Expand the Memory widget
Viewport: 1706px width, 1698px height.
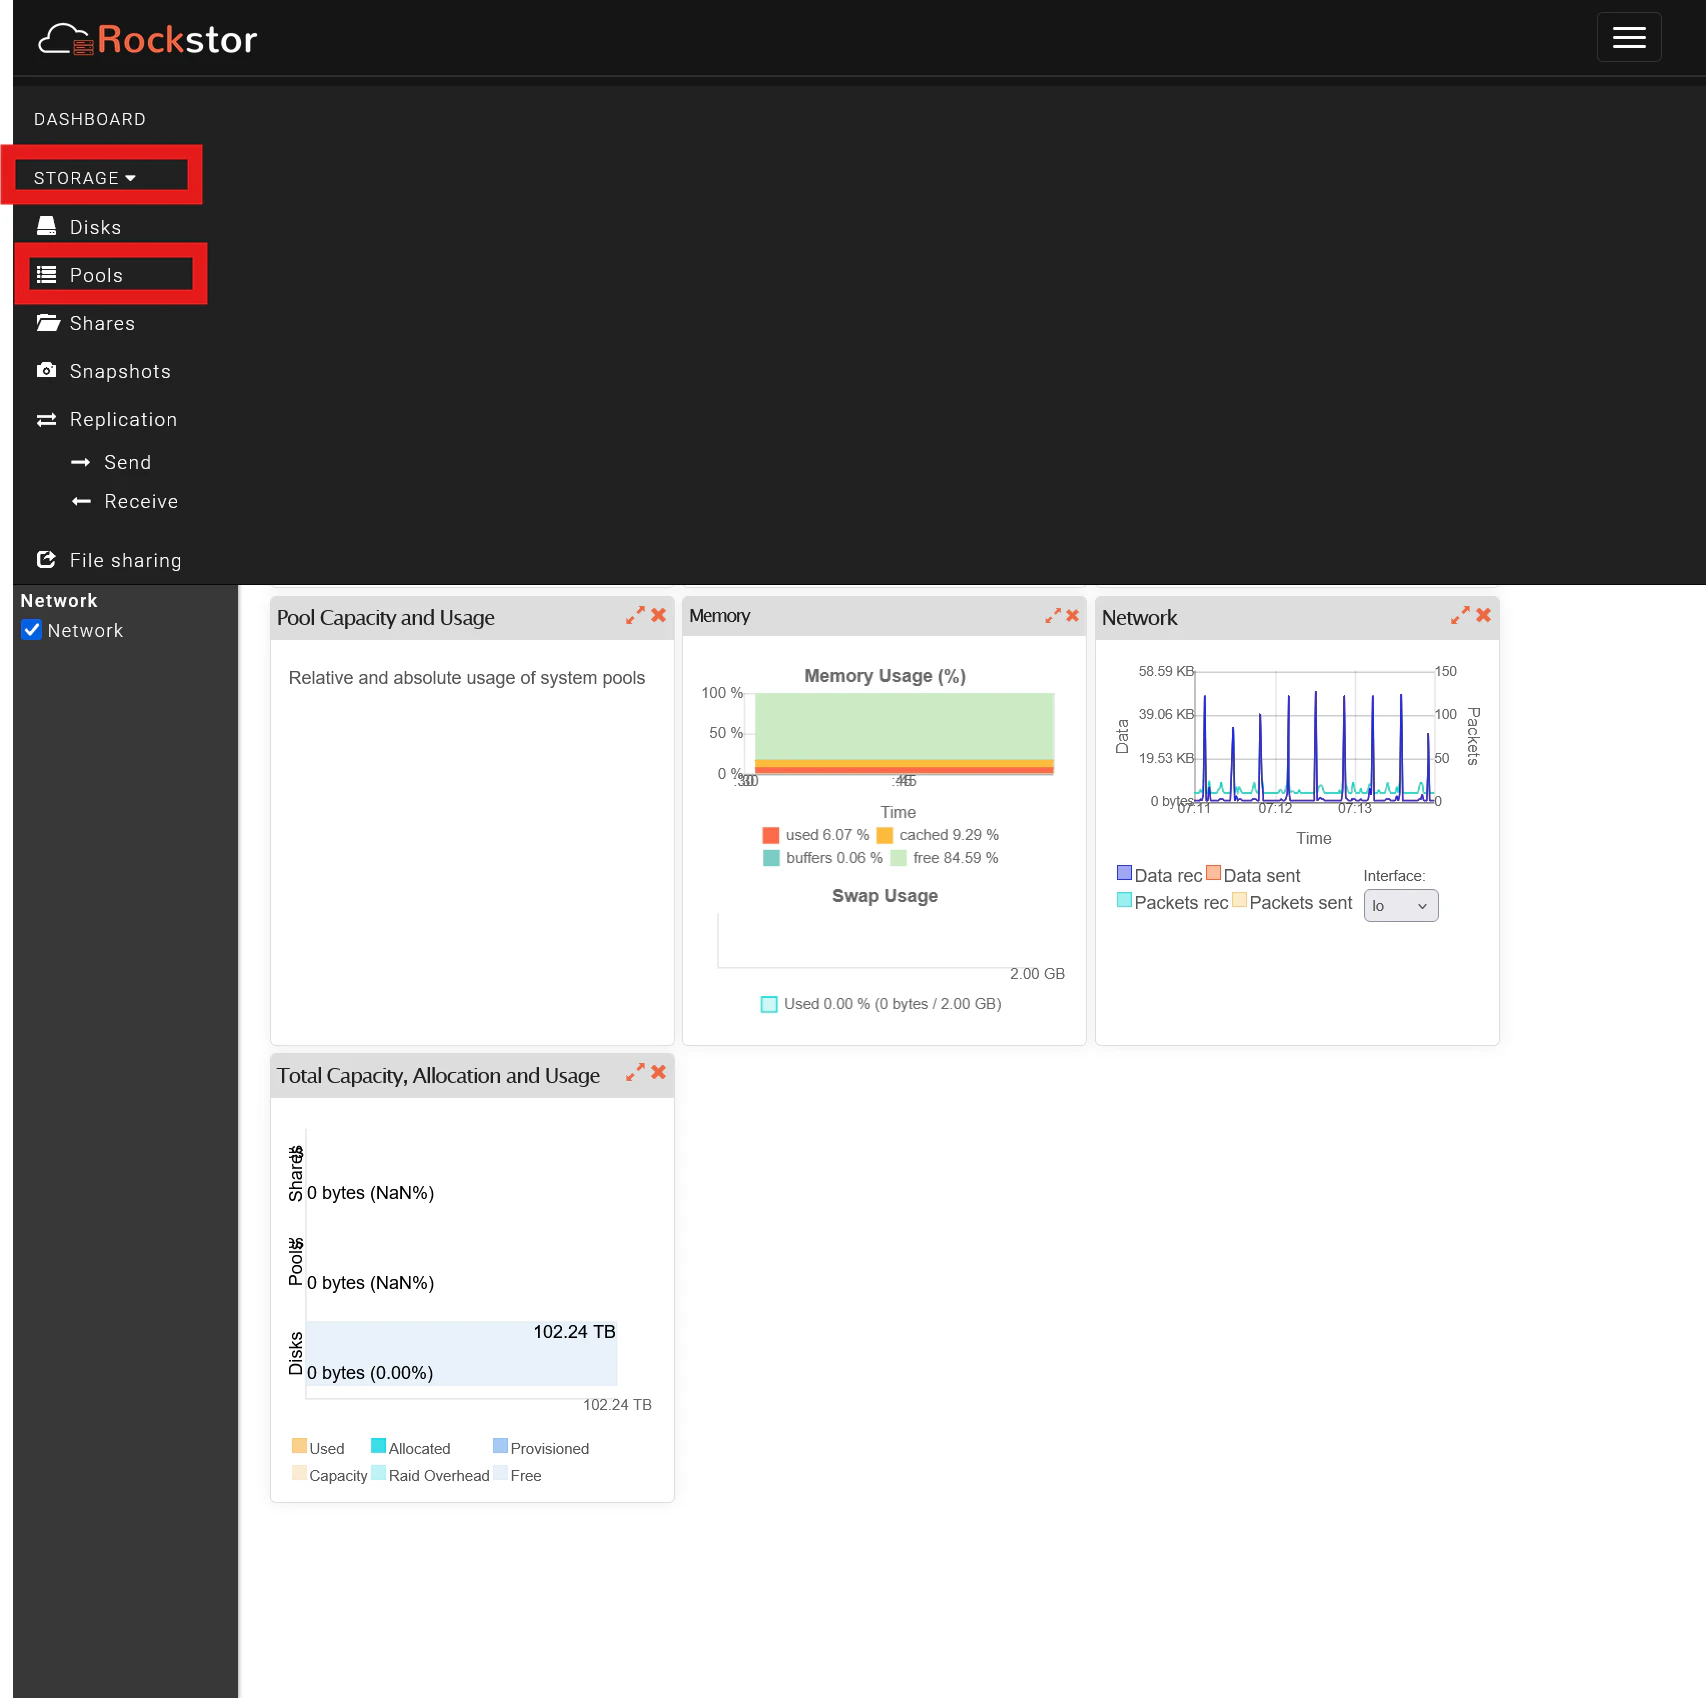coord(1053,616)
